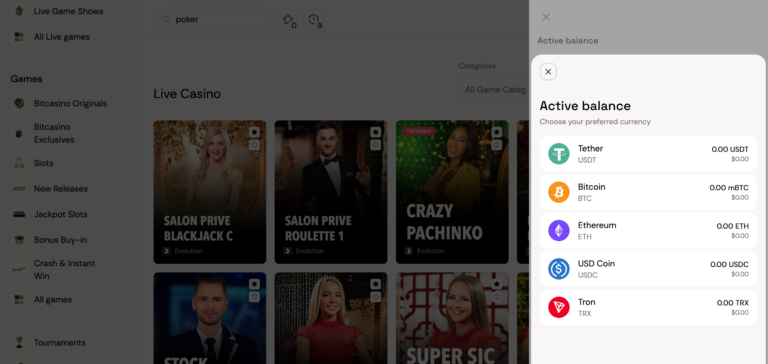Open All Live games in sidebar
This screenshot has height=364, width=768.
pos(62,37)
